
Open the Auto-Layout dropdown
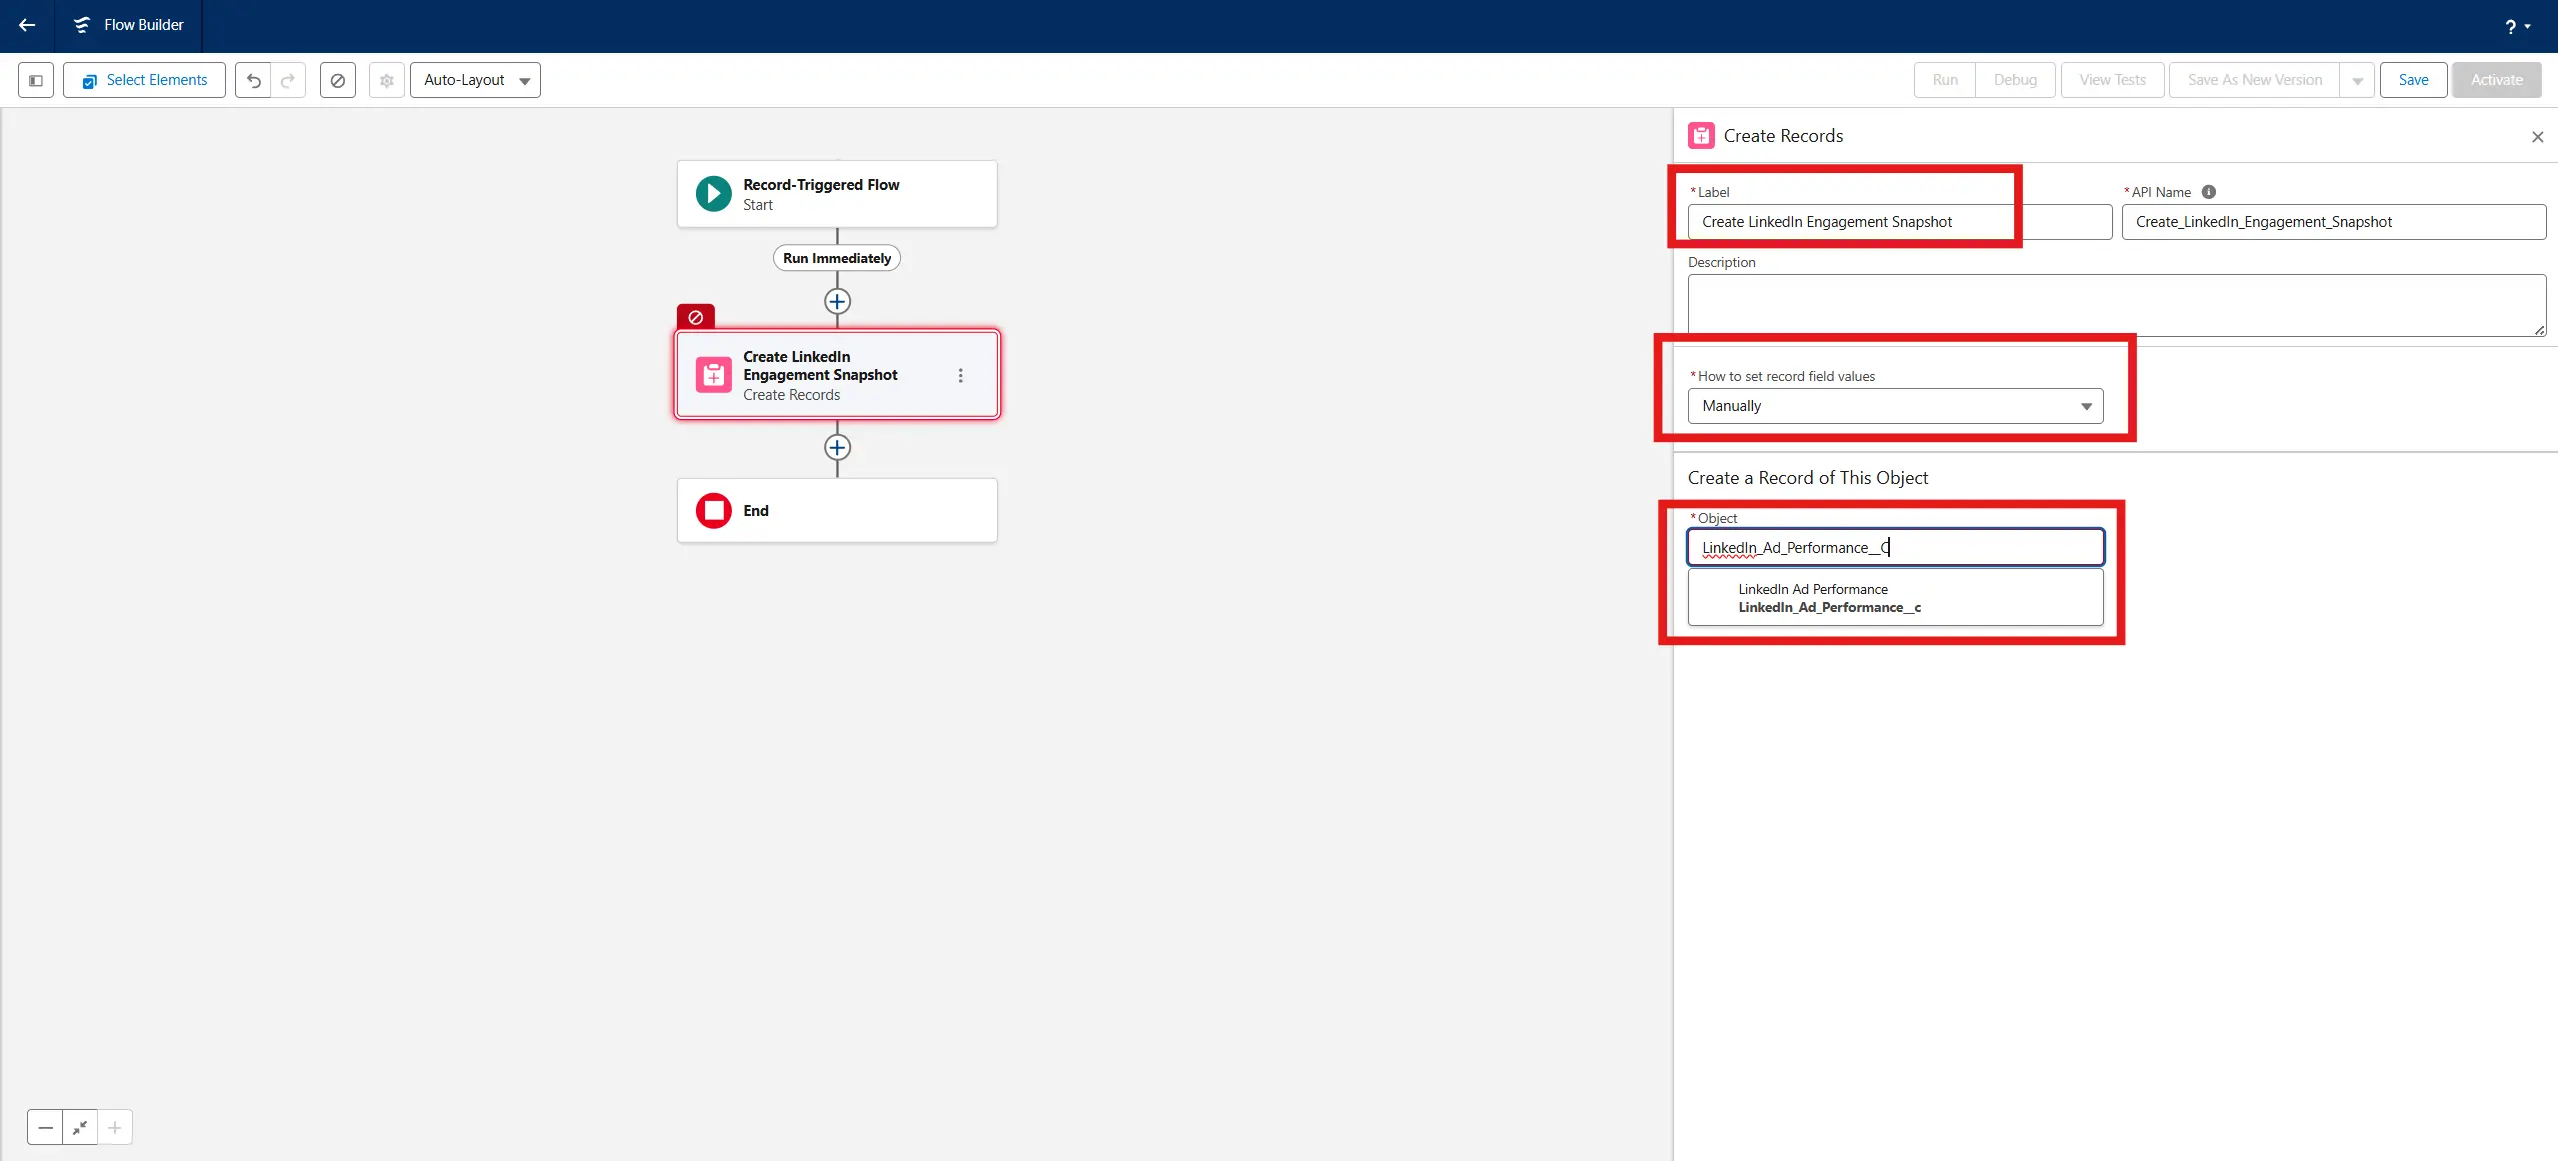(x=475, y=80)
